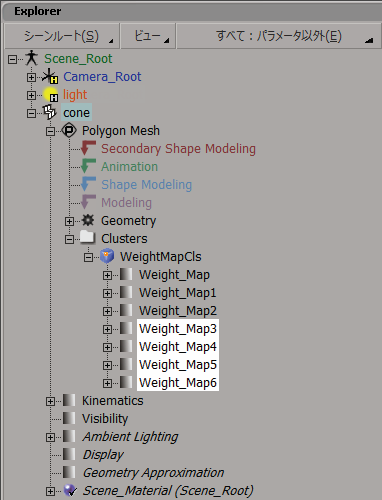Click the Camera_Root null icon
382x500 pixels.
point(50,76)
